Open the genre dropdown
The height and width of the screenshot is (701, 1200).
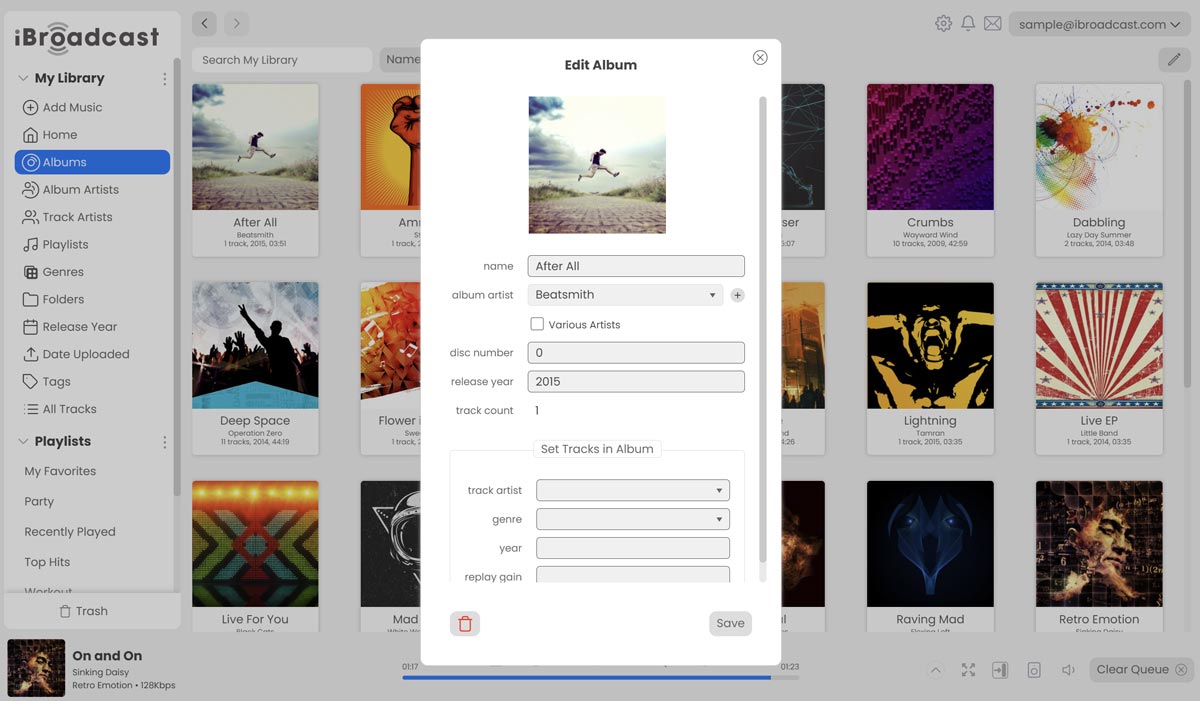click(x=632, y=519)
